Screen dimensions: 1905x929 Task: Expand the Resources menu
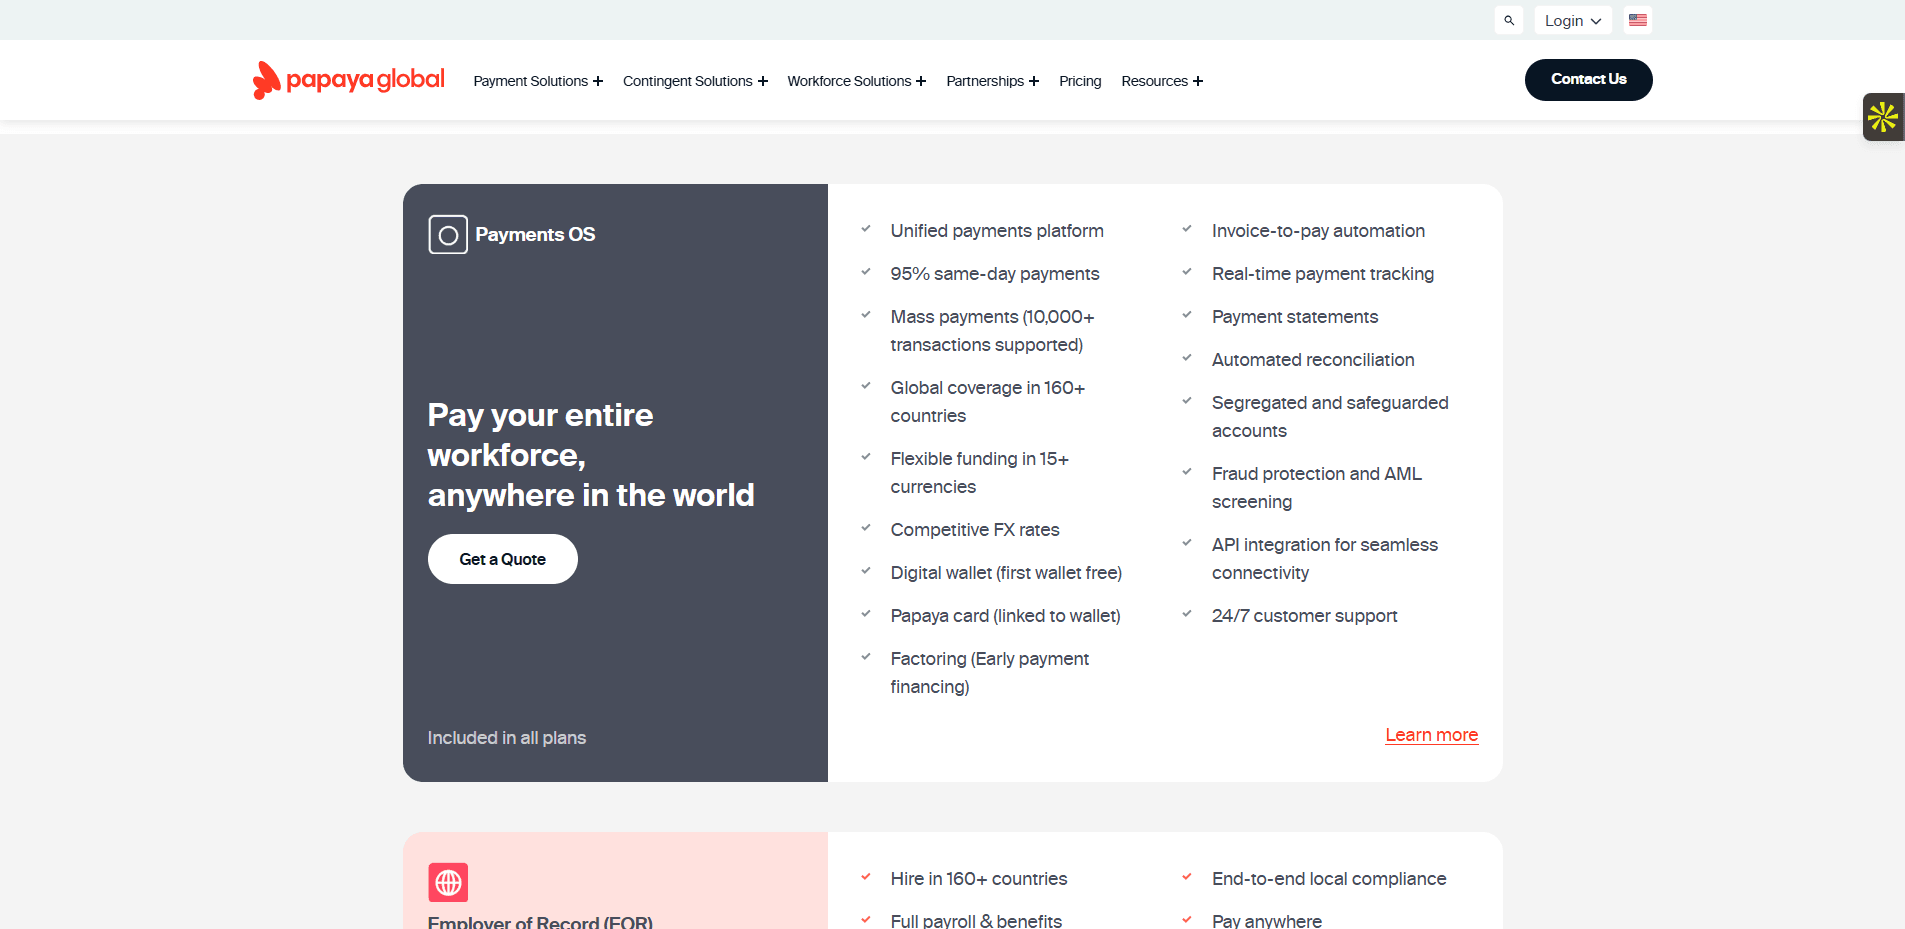1162,81
